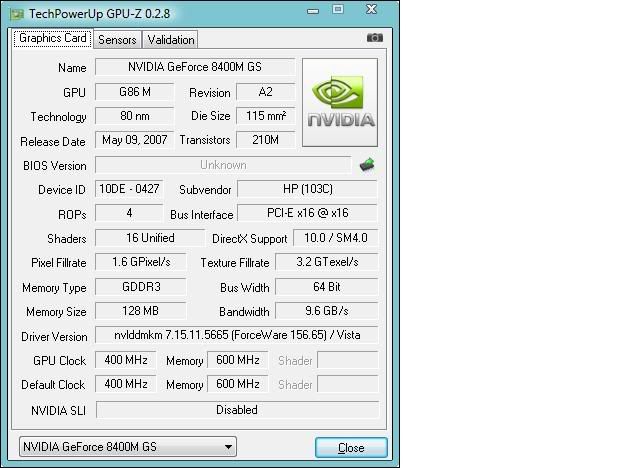Click the 'DirectX Support' label
Viewport: 640px width, 468px height.
tap(249, 239)
